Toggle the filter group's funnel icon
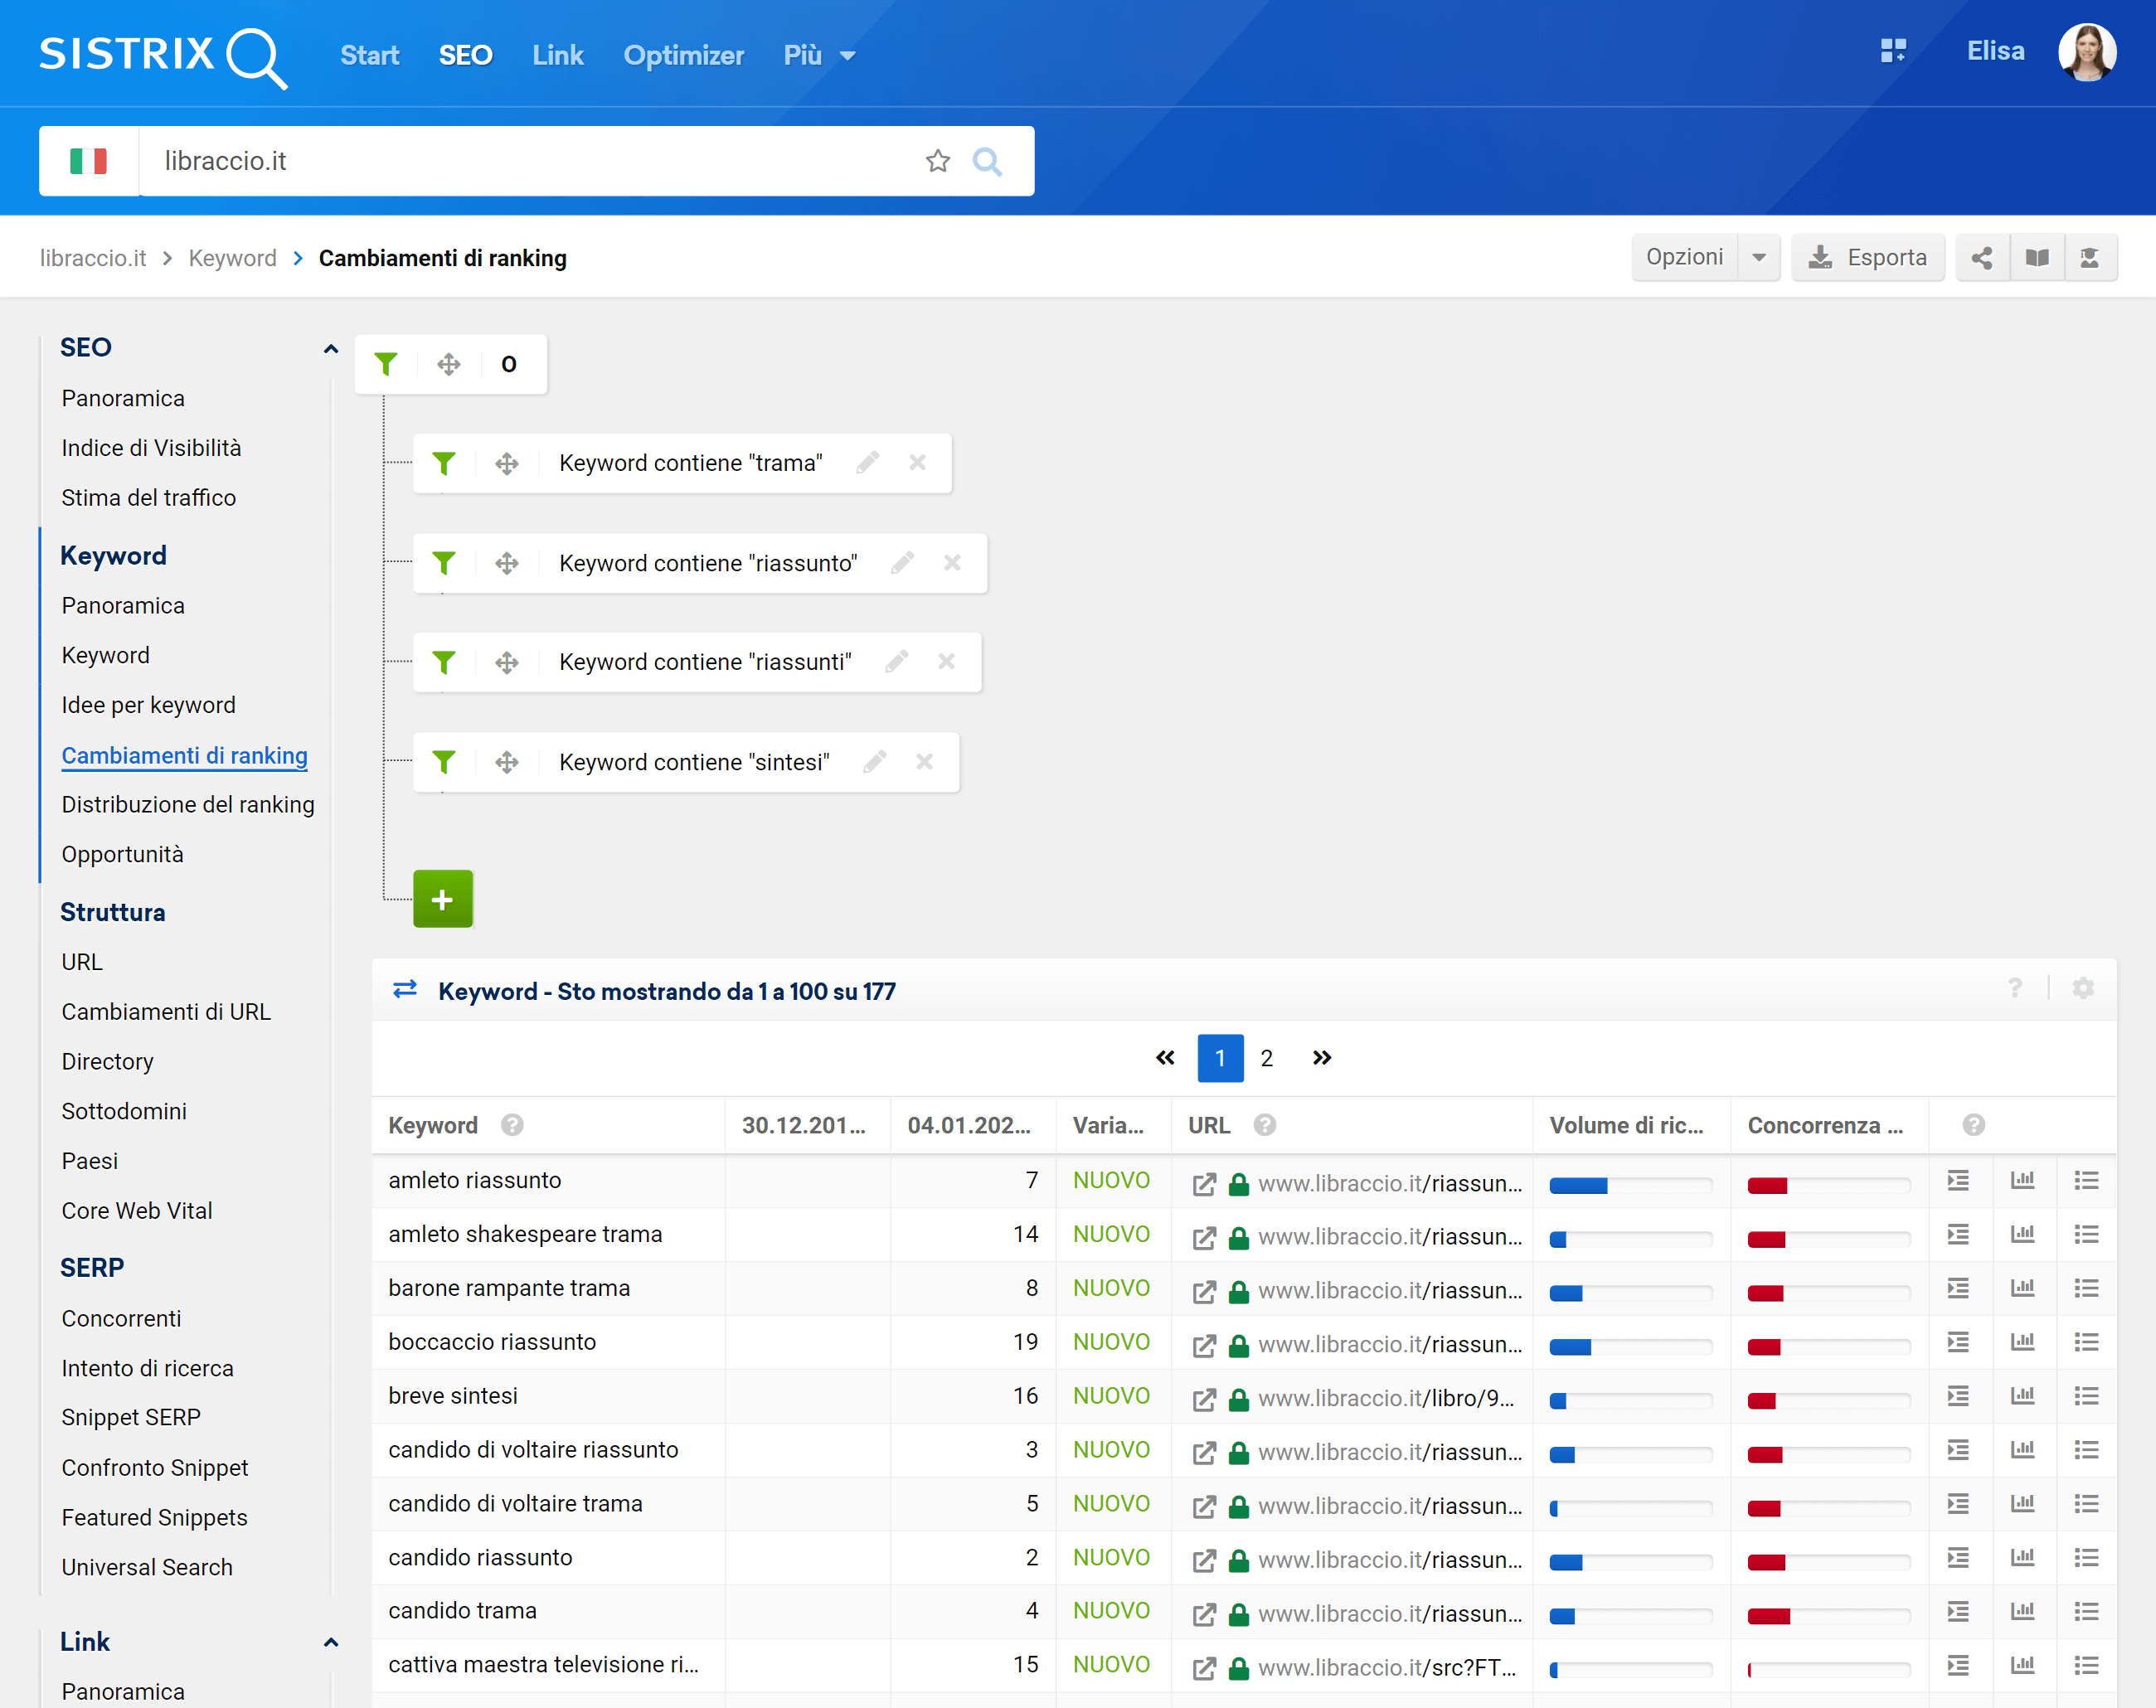 tap(386, 364)
